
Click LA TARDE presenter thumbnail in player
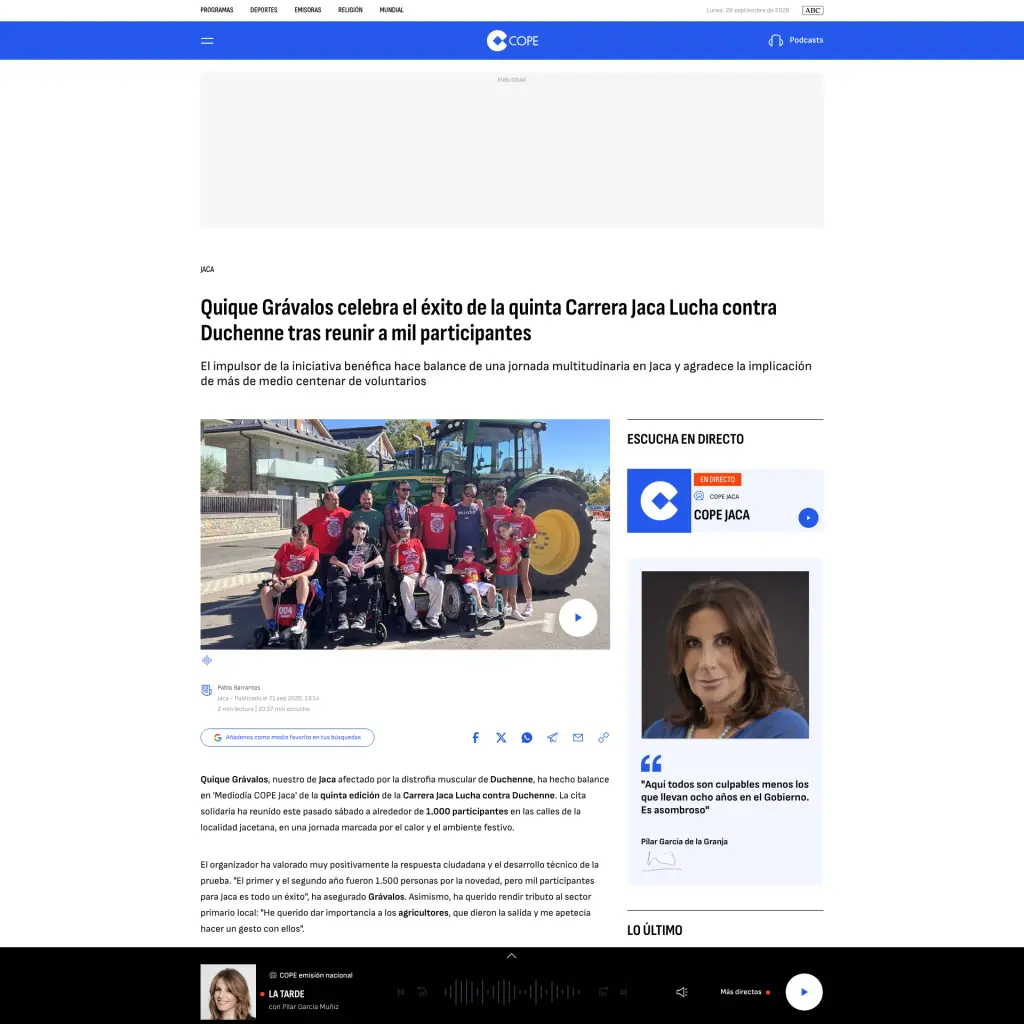[228, 991]
